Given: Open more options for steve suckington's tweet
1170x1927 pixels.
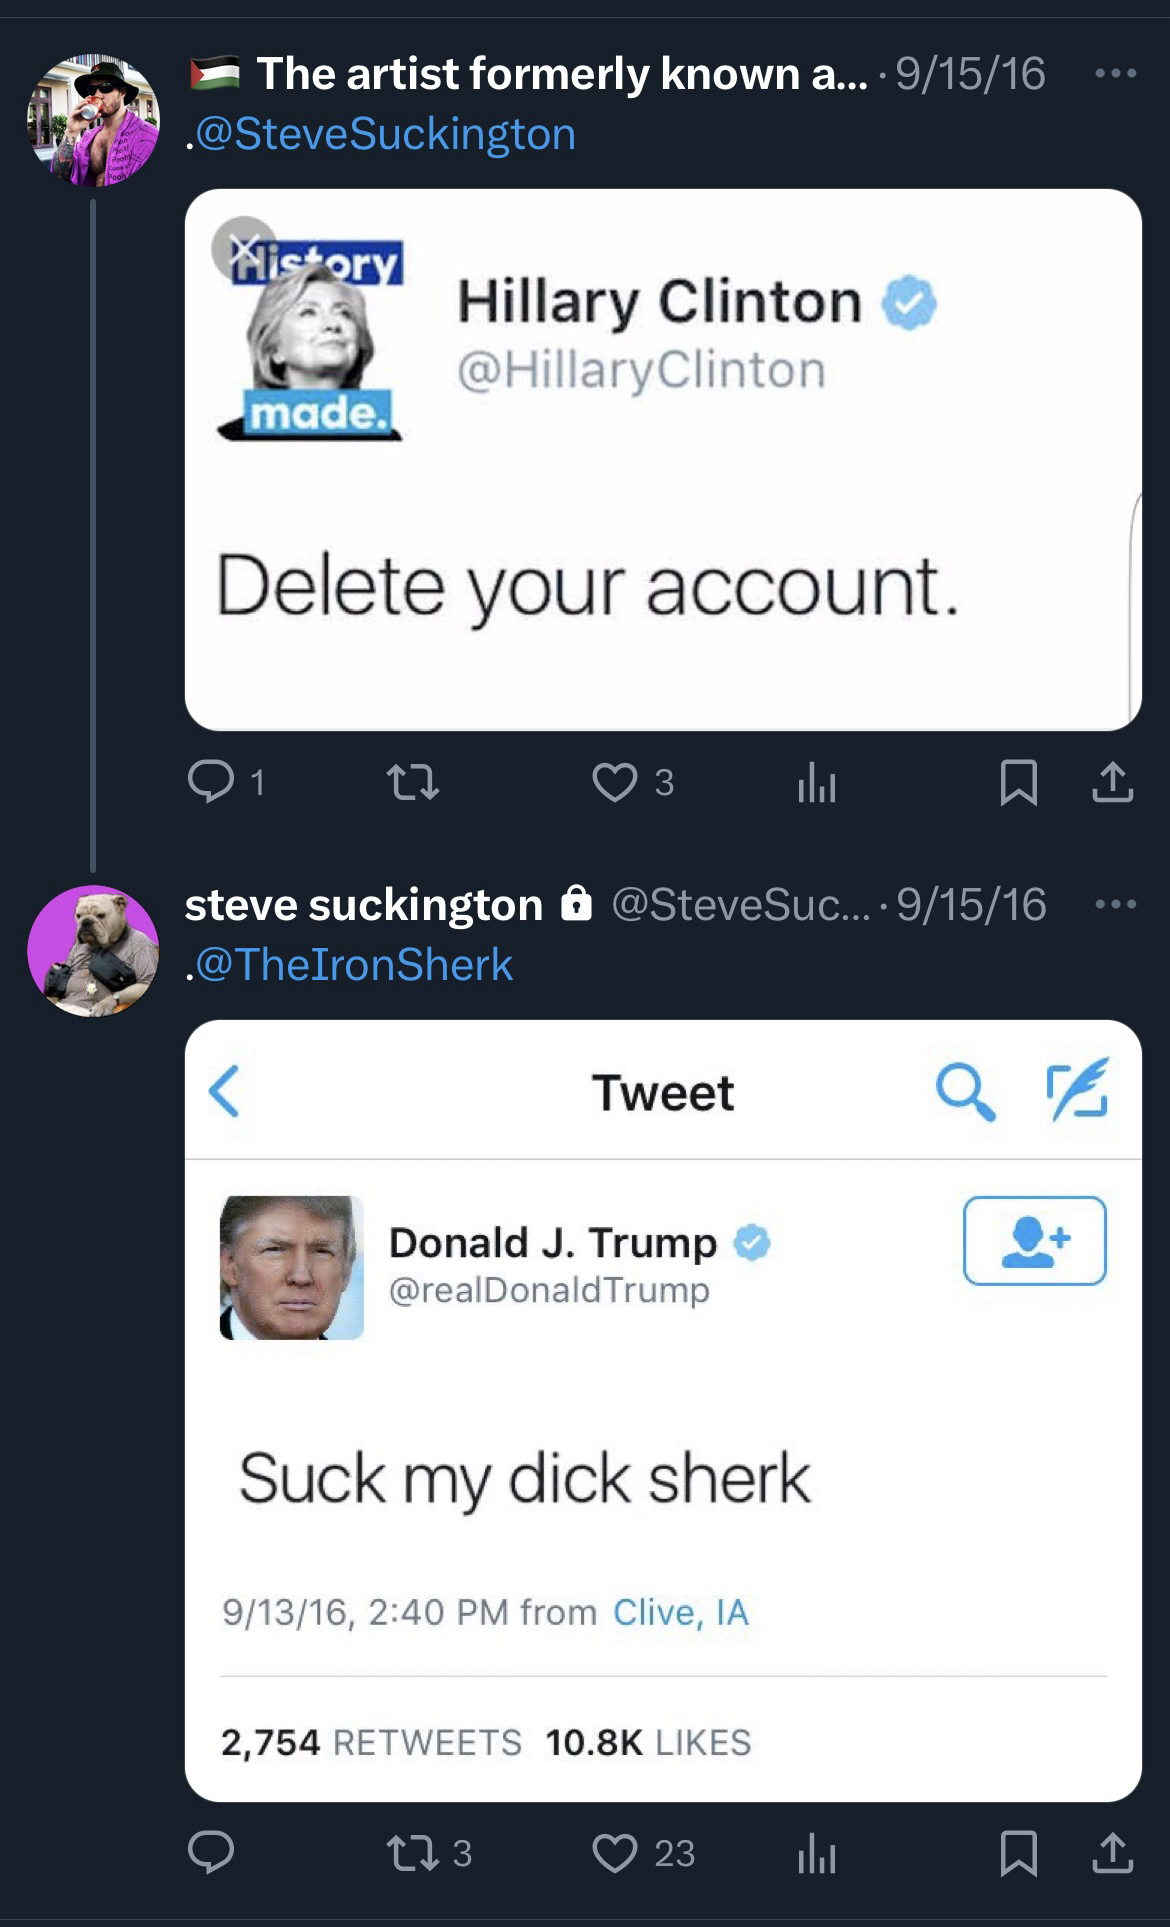Looking at the screenshot, I should pos(1115,905).
